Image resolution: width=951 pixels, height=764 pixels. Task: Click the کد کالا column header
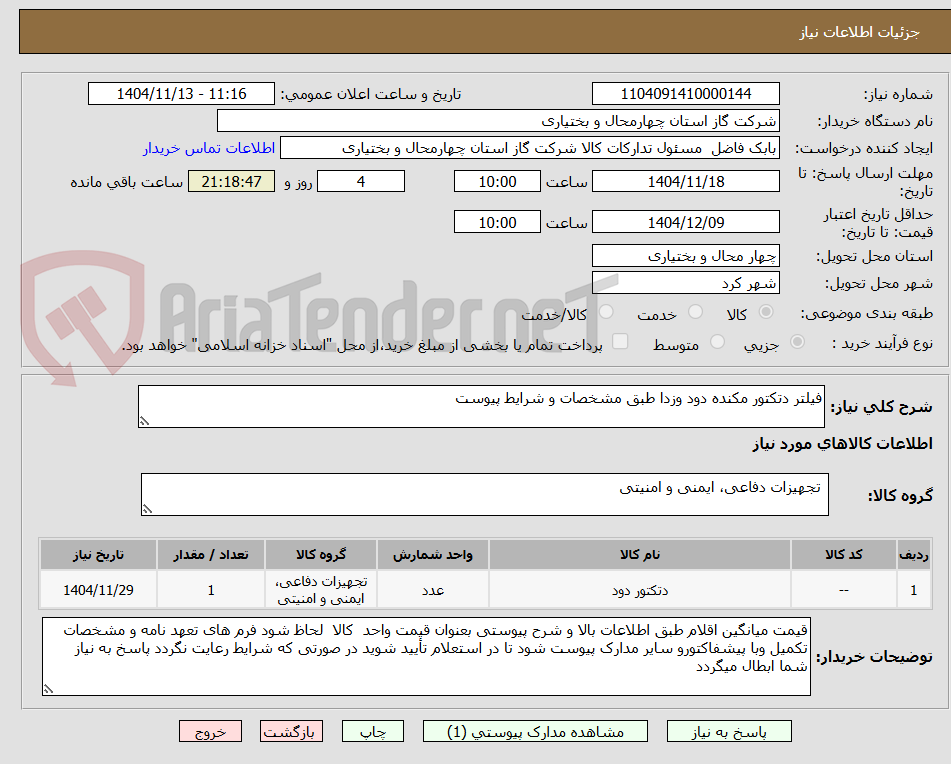[x=844, y=555]
